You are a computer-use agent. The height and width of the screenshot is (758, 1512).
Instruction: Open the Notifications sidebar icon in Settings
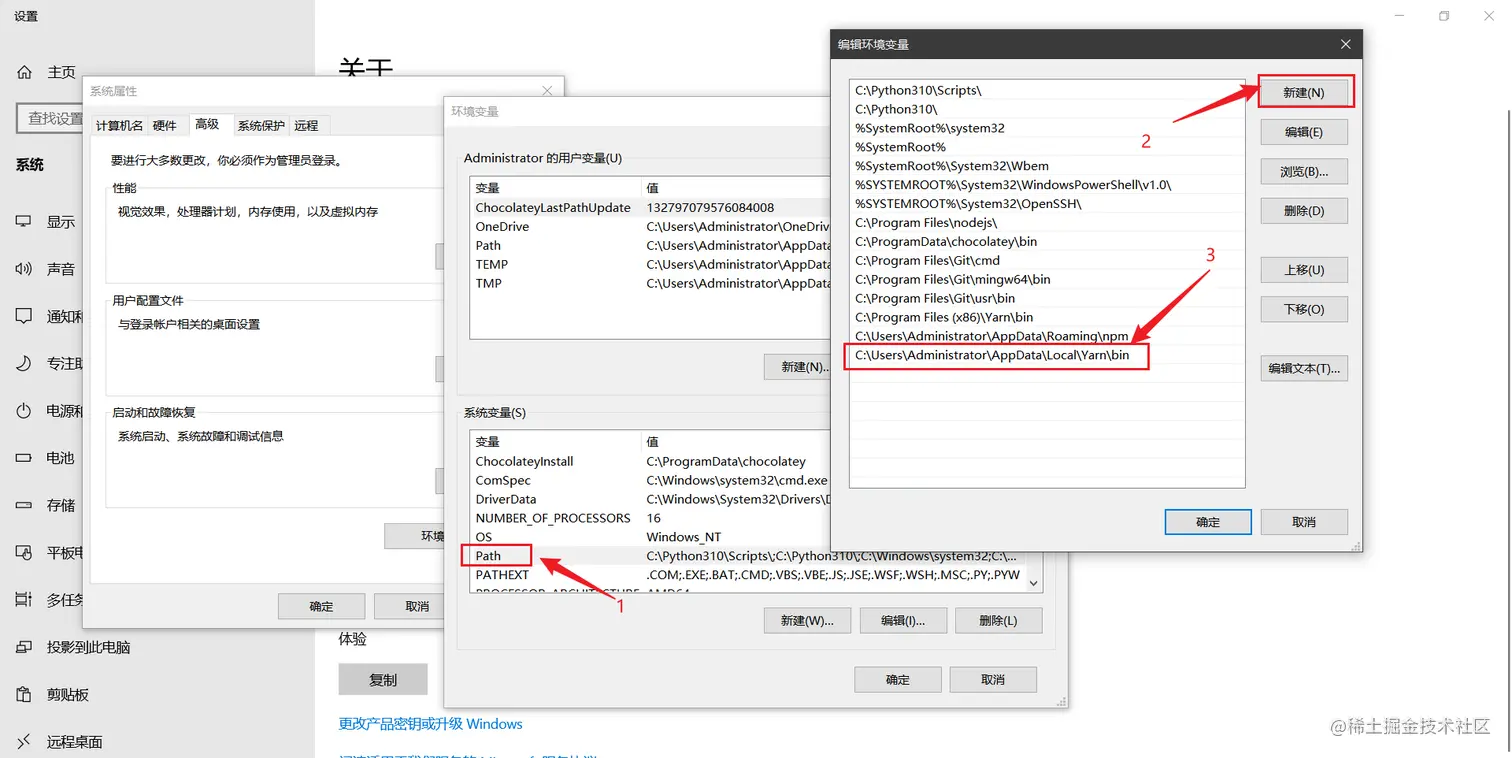tap(24, 316)
